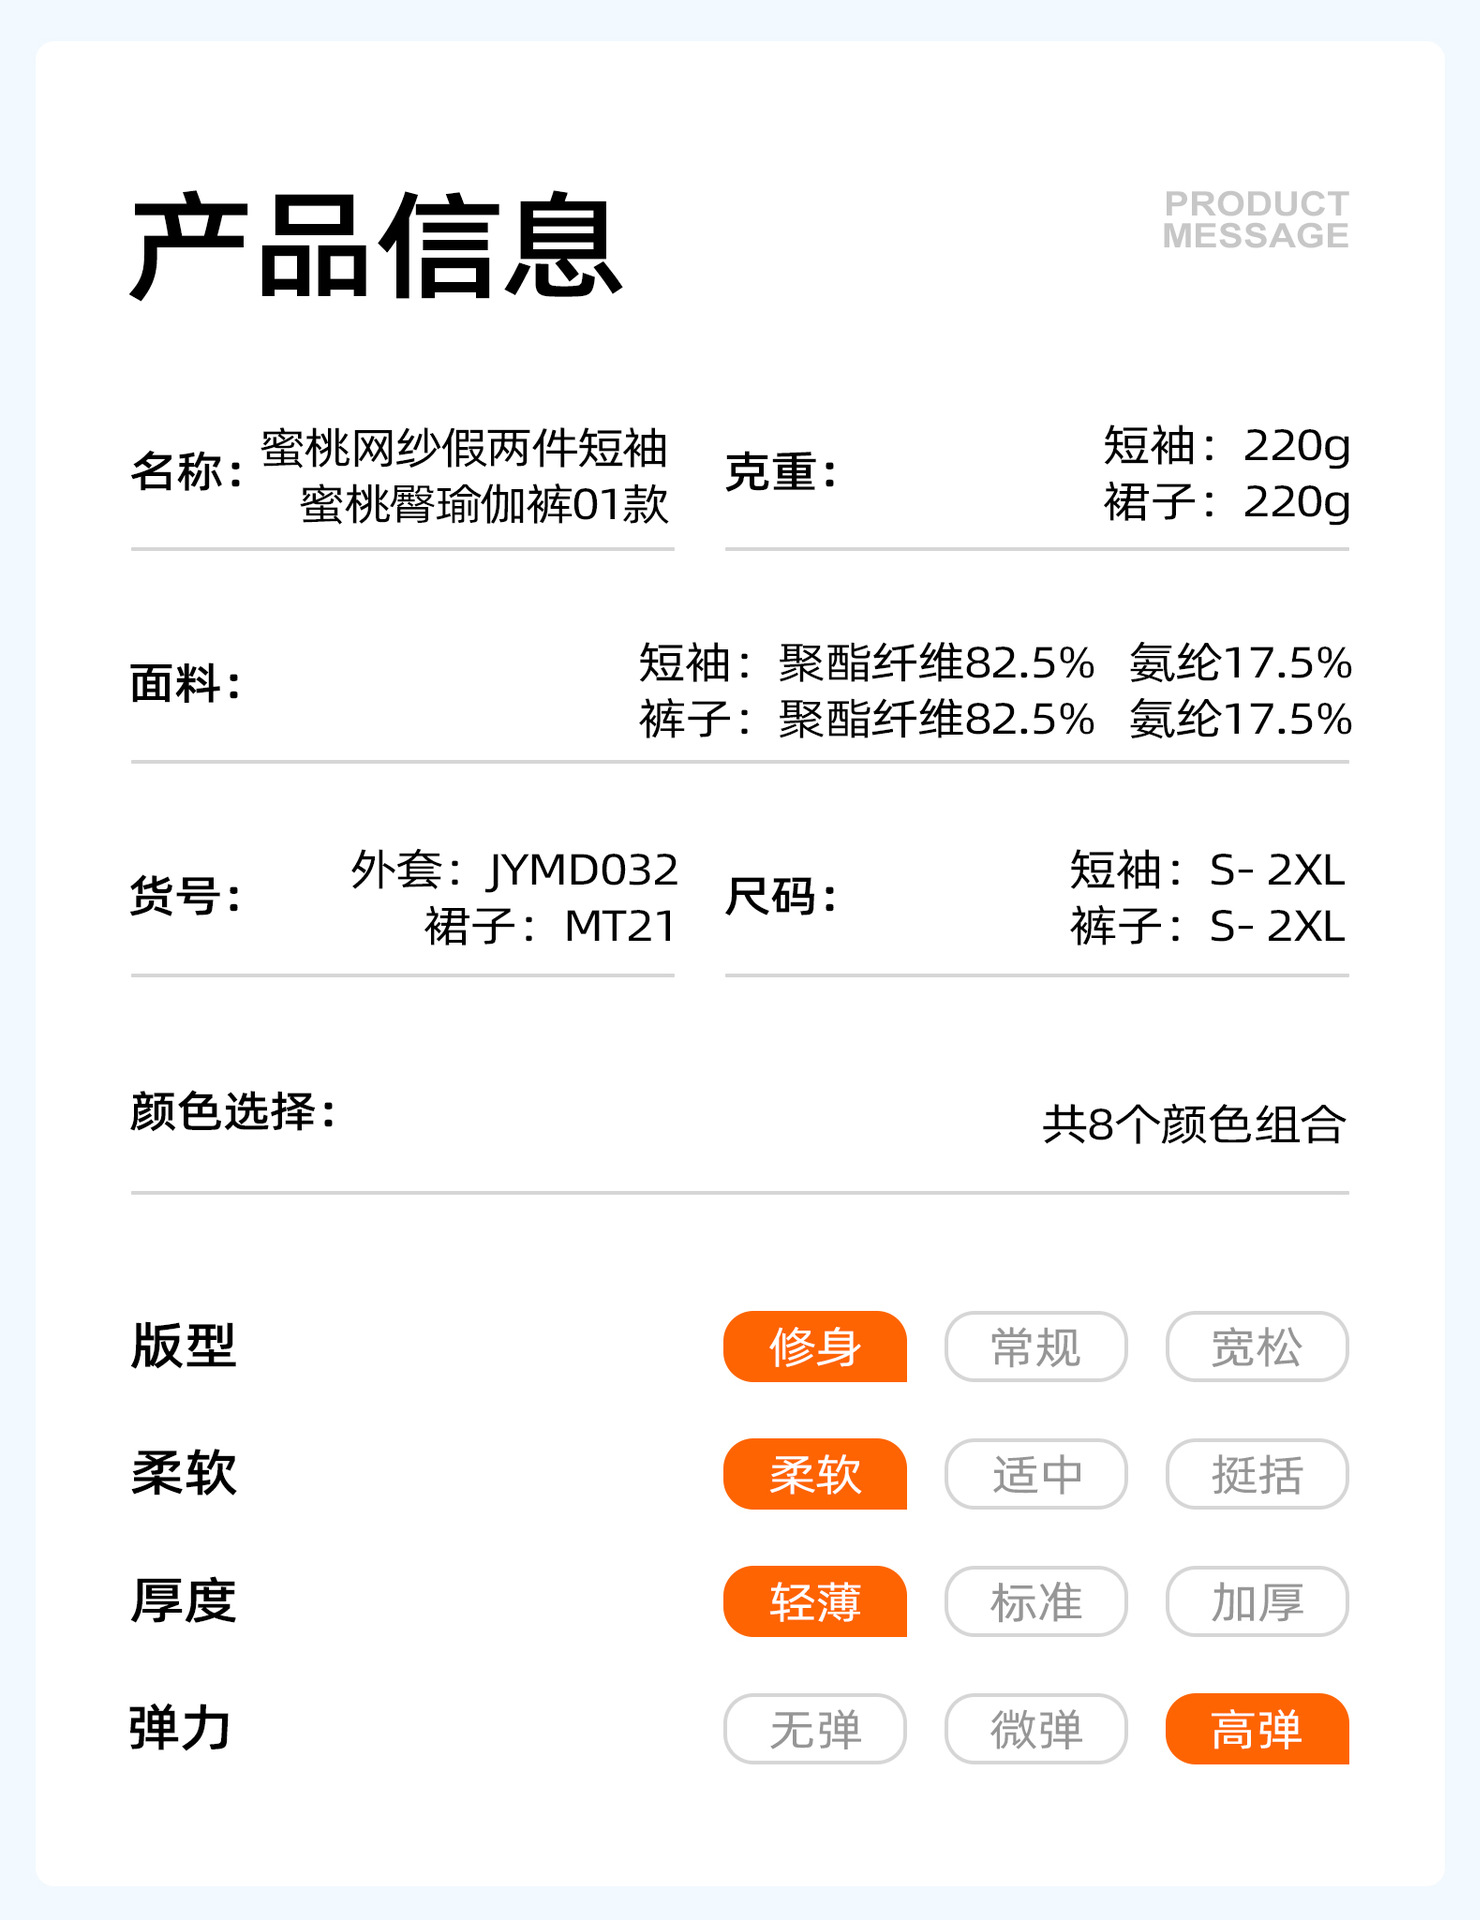Click the PRODUCT MESSAGE caption

[x=1256, y=219]
